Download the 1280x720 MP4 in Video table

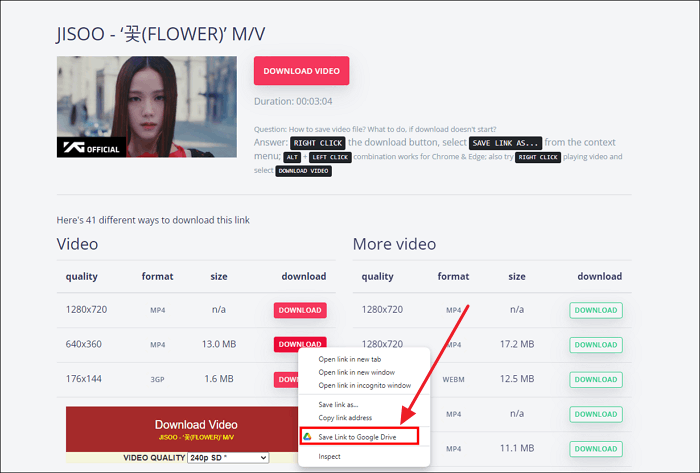(x=300, y=310)
